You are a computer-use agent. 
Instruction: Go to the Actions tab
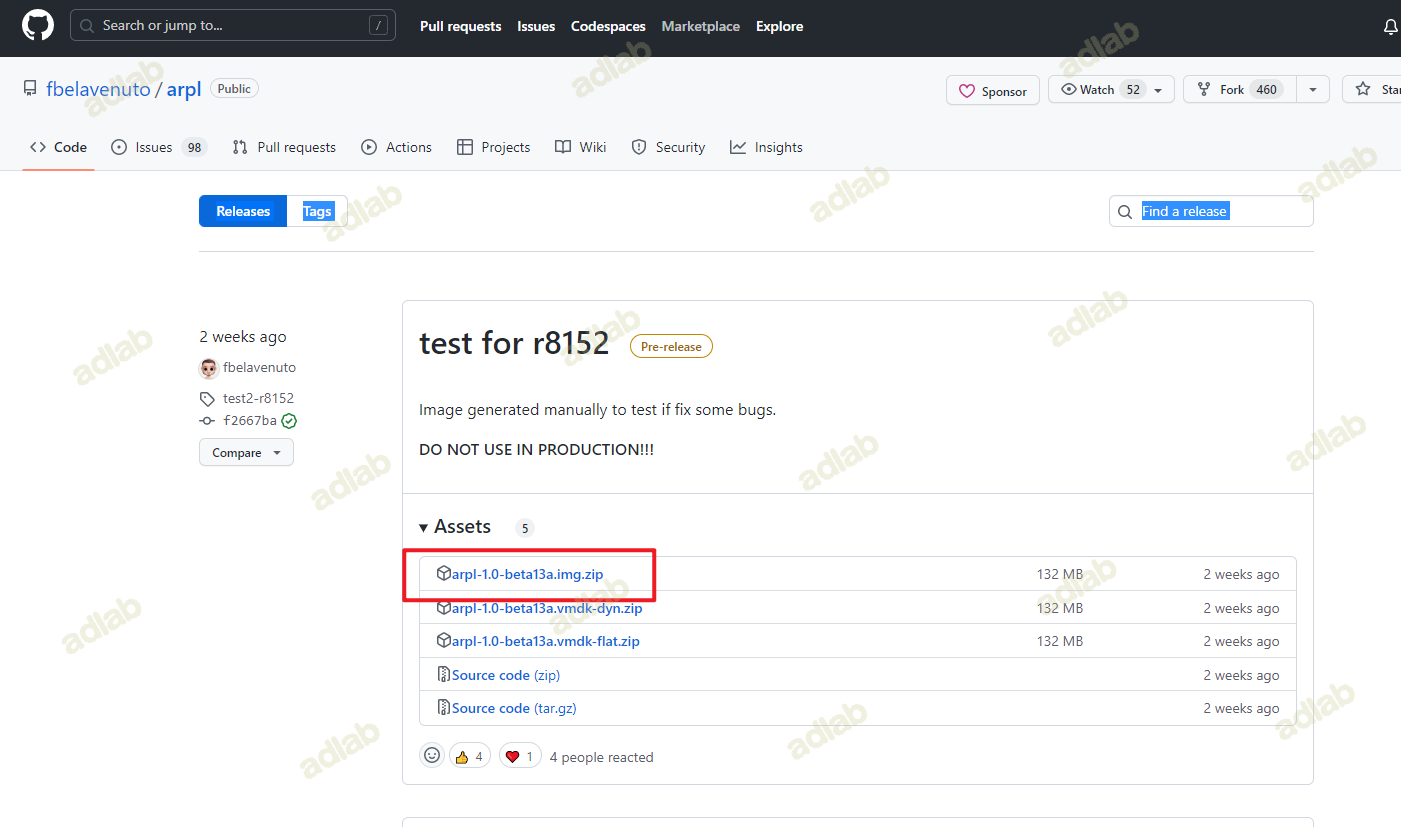(x=397, y=147)
